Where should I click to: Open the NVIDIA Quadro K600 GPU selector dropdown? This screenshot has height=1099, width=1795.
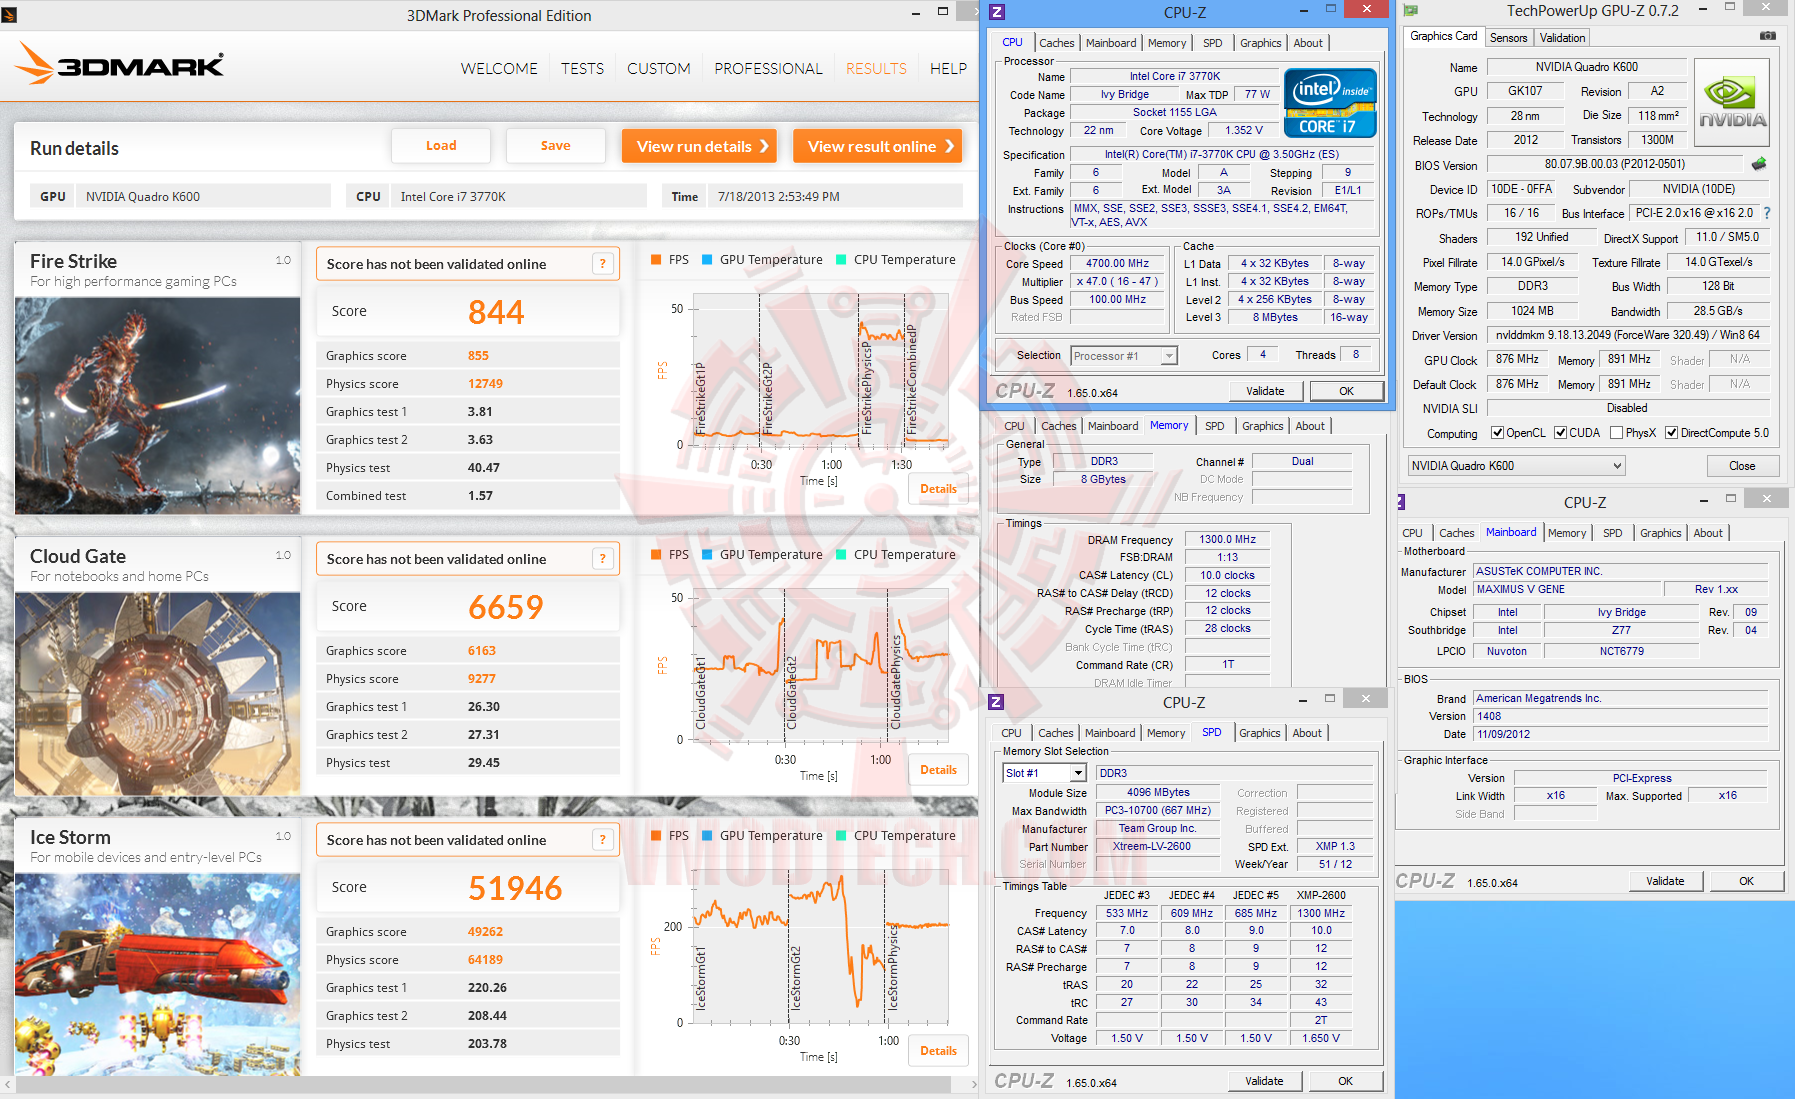(1516, 466)
